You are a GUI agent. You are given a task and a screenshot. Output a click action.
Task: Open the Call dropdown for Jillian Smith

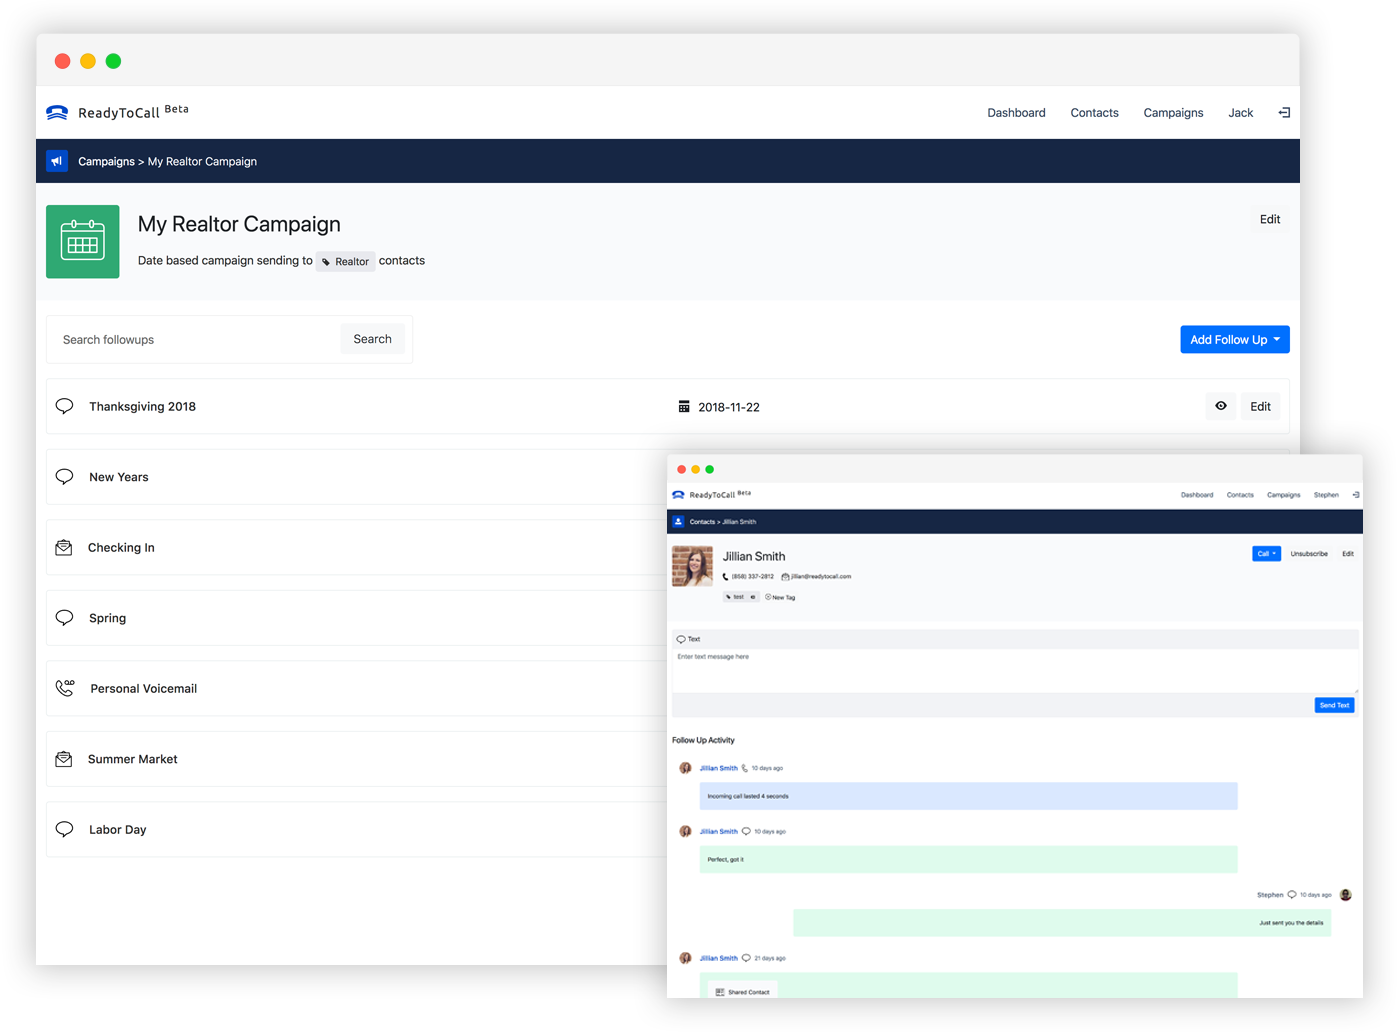coord(1266,554)
